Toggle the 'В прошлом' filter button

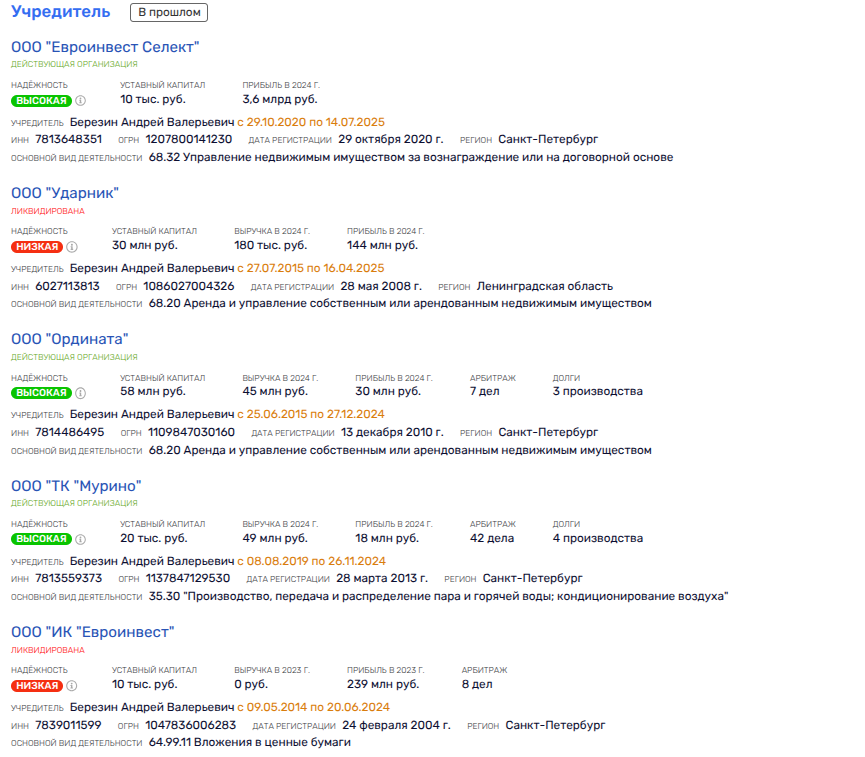[169, 13]
